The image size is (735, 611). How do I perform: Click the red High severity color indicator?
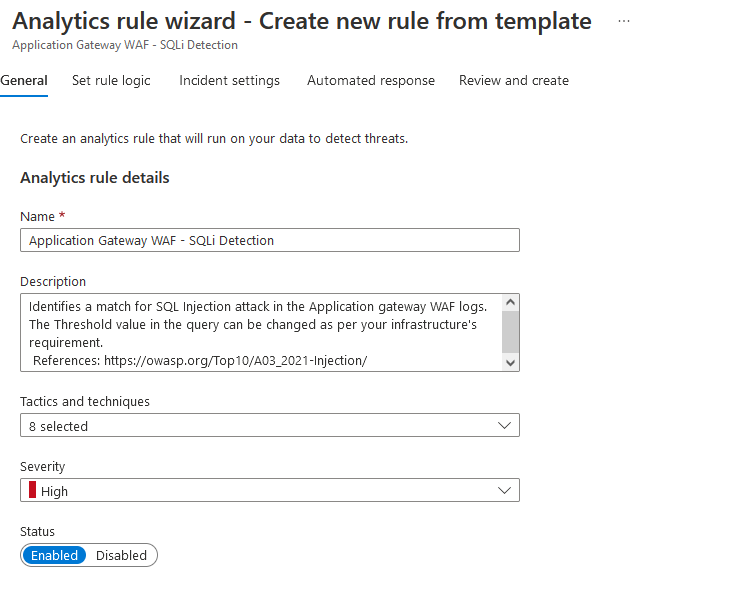click(x=32, y=491)
